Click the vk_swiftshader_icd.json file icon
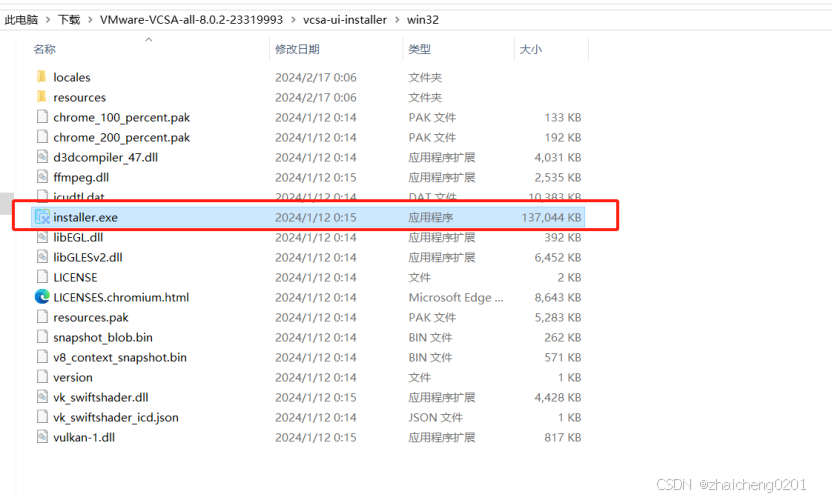The image size is (832, 500). pyautogui.click(x=42, y=417)
